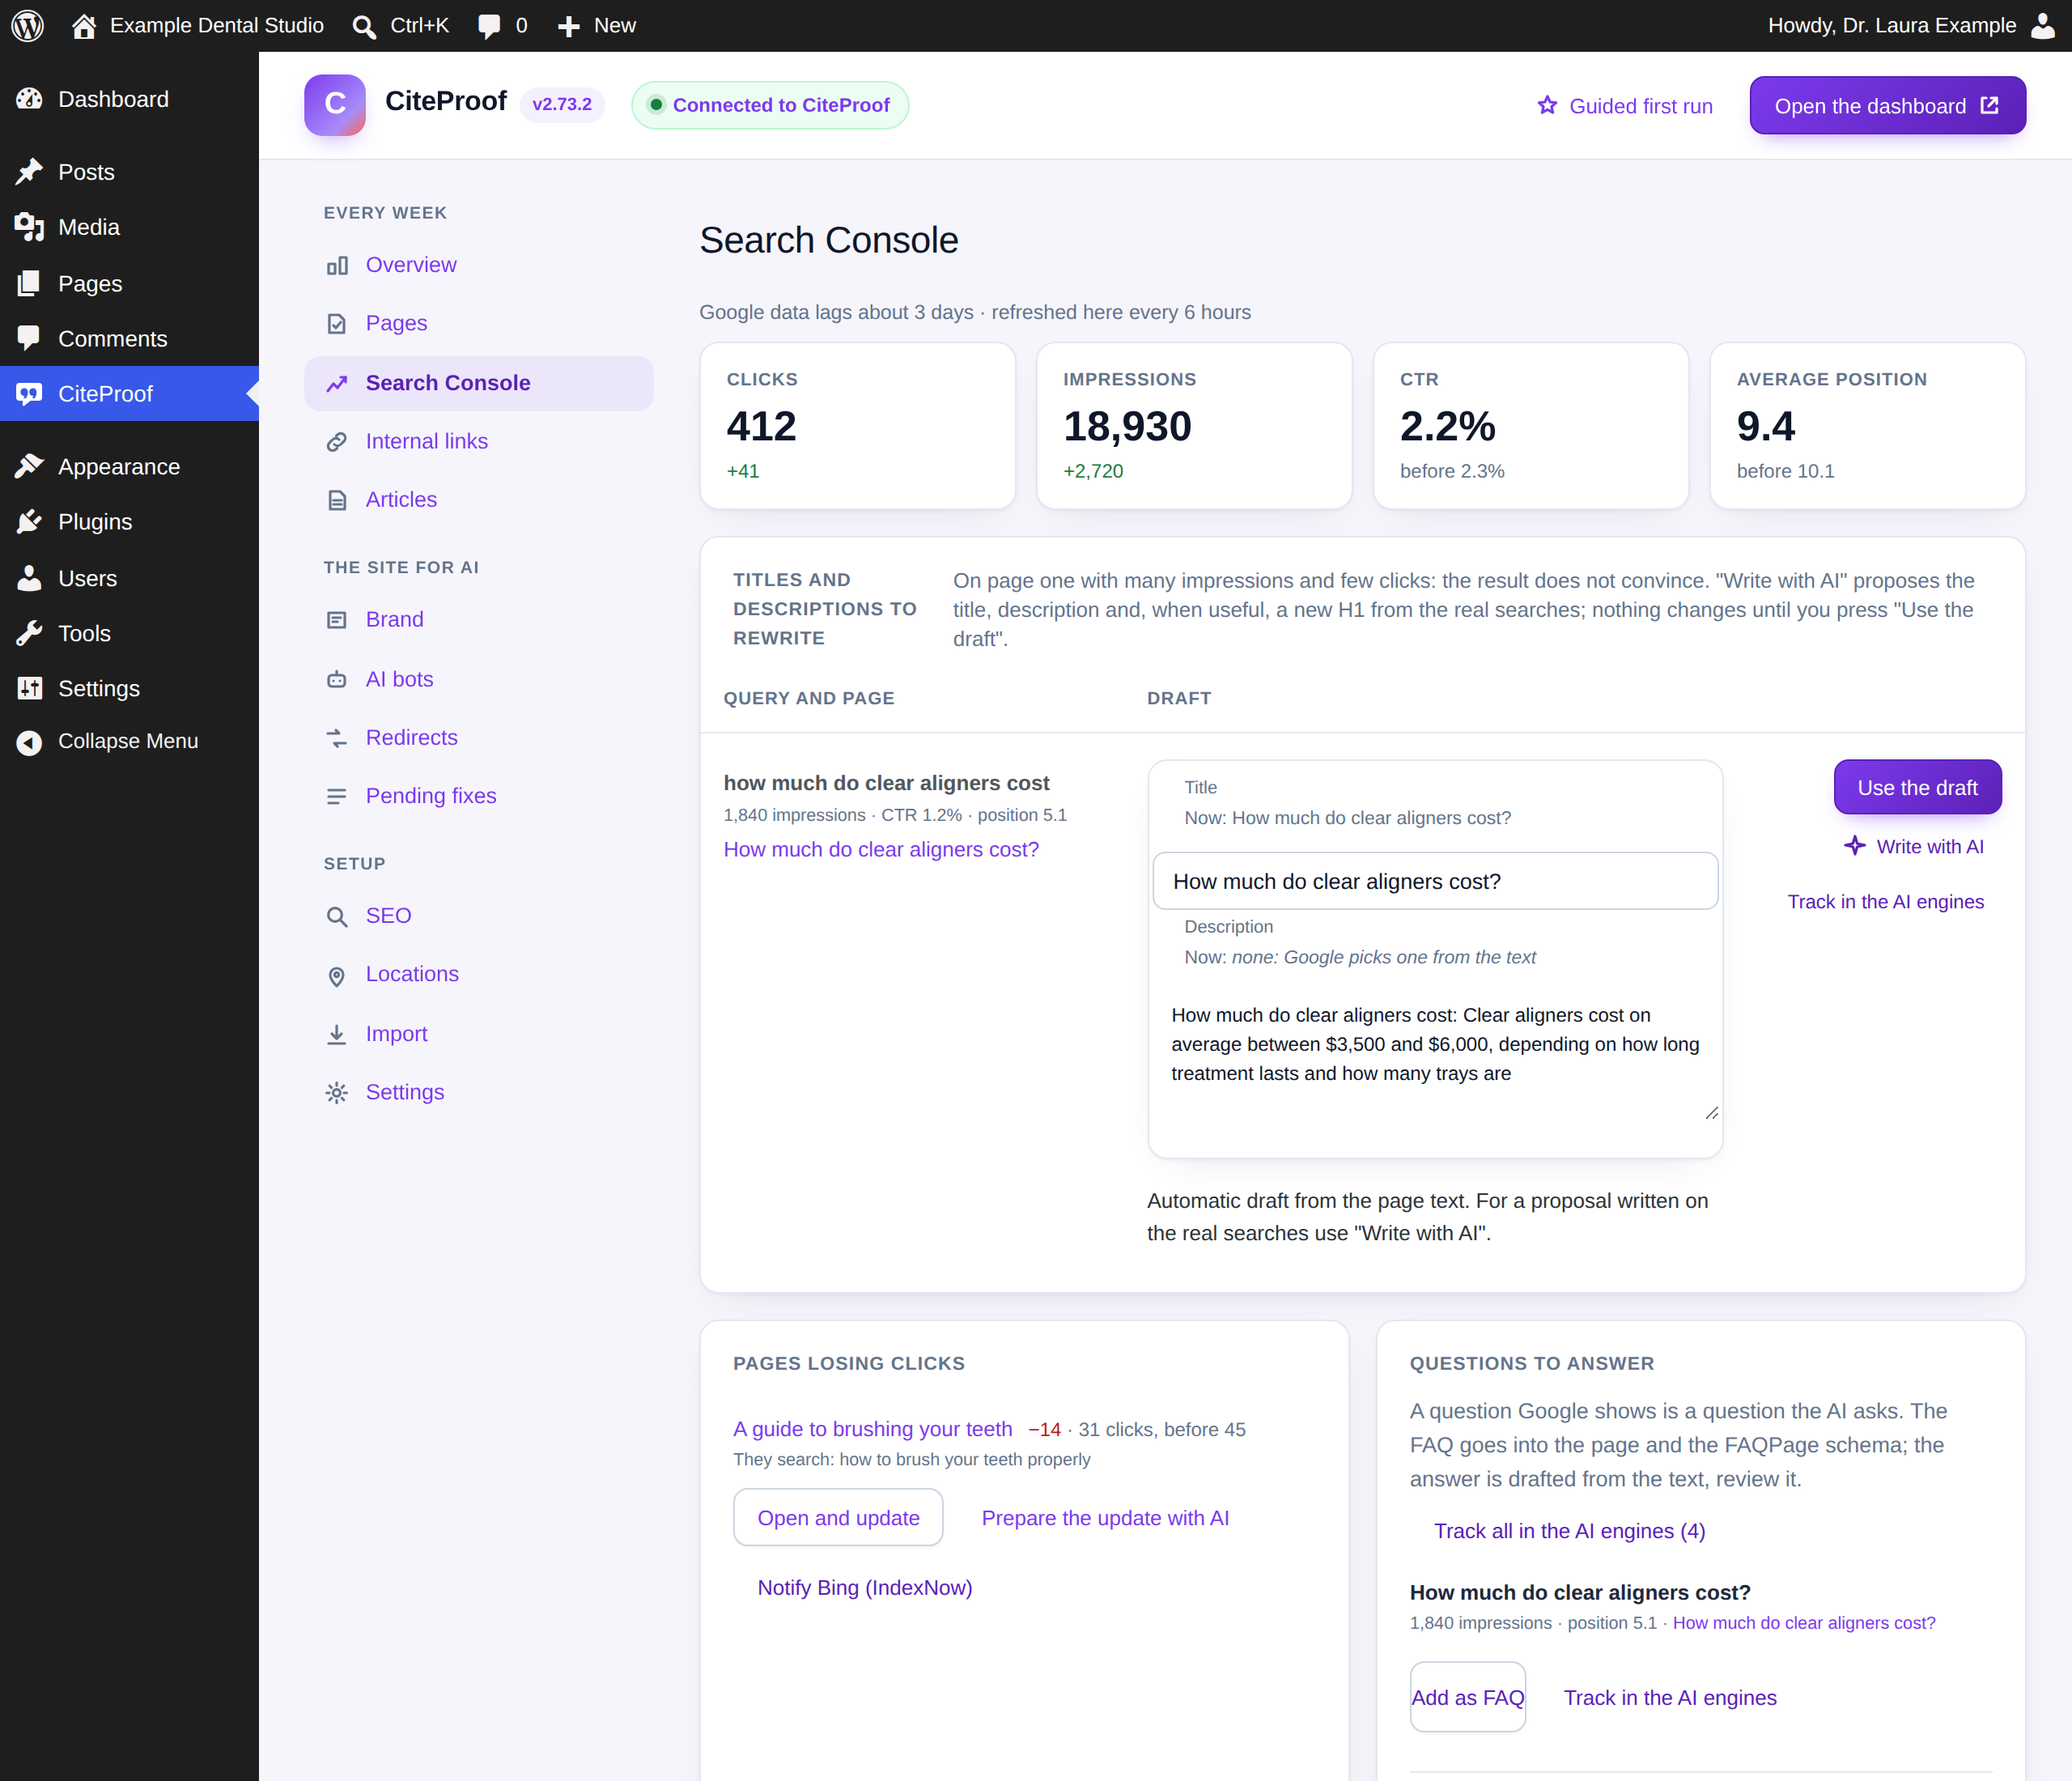Click the Write with AI sparkle icon
The width and height of the screenshot is (2072, 1781).
pos(1855,846)
